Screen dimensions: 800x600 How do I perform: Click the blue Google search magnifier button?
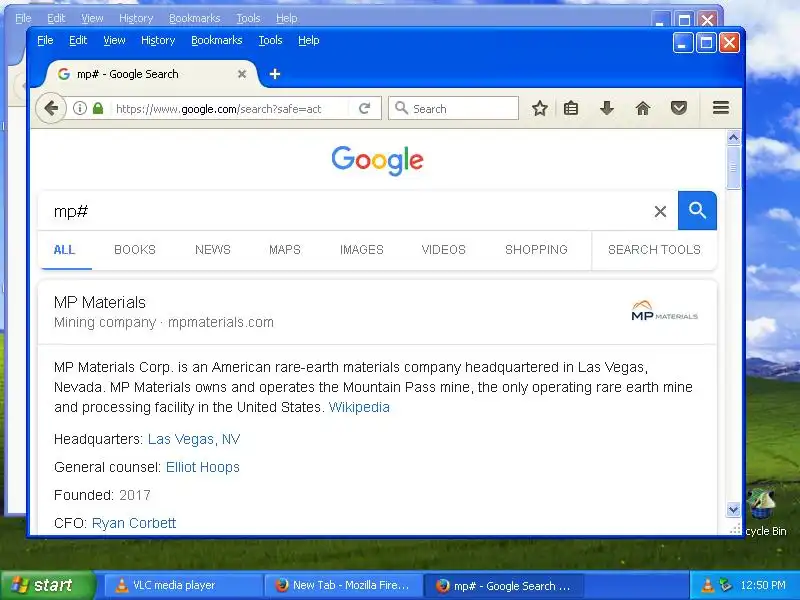697,211
